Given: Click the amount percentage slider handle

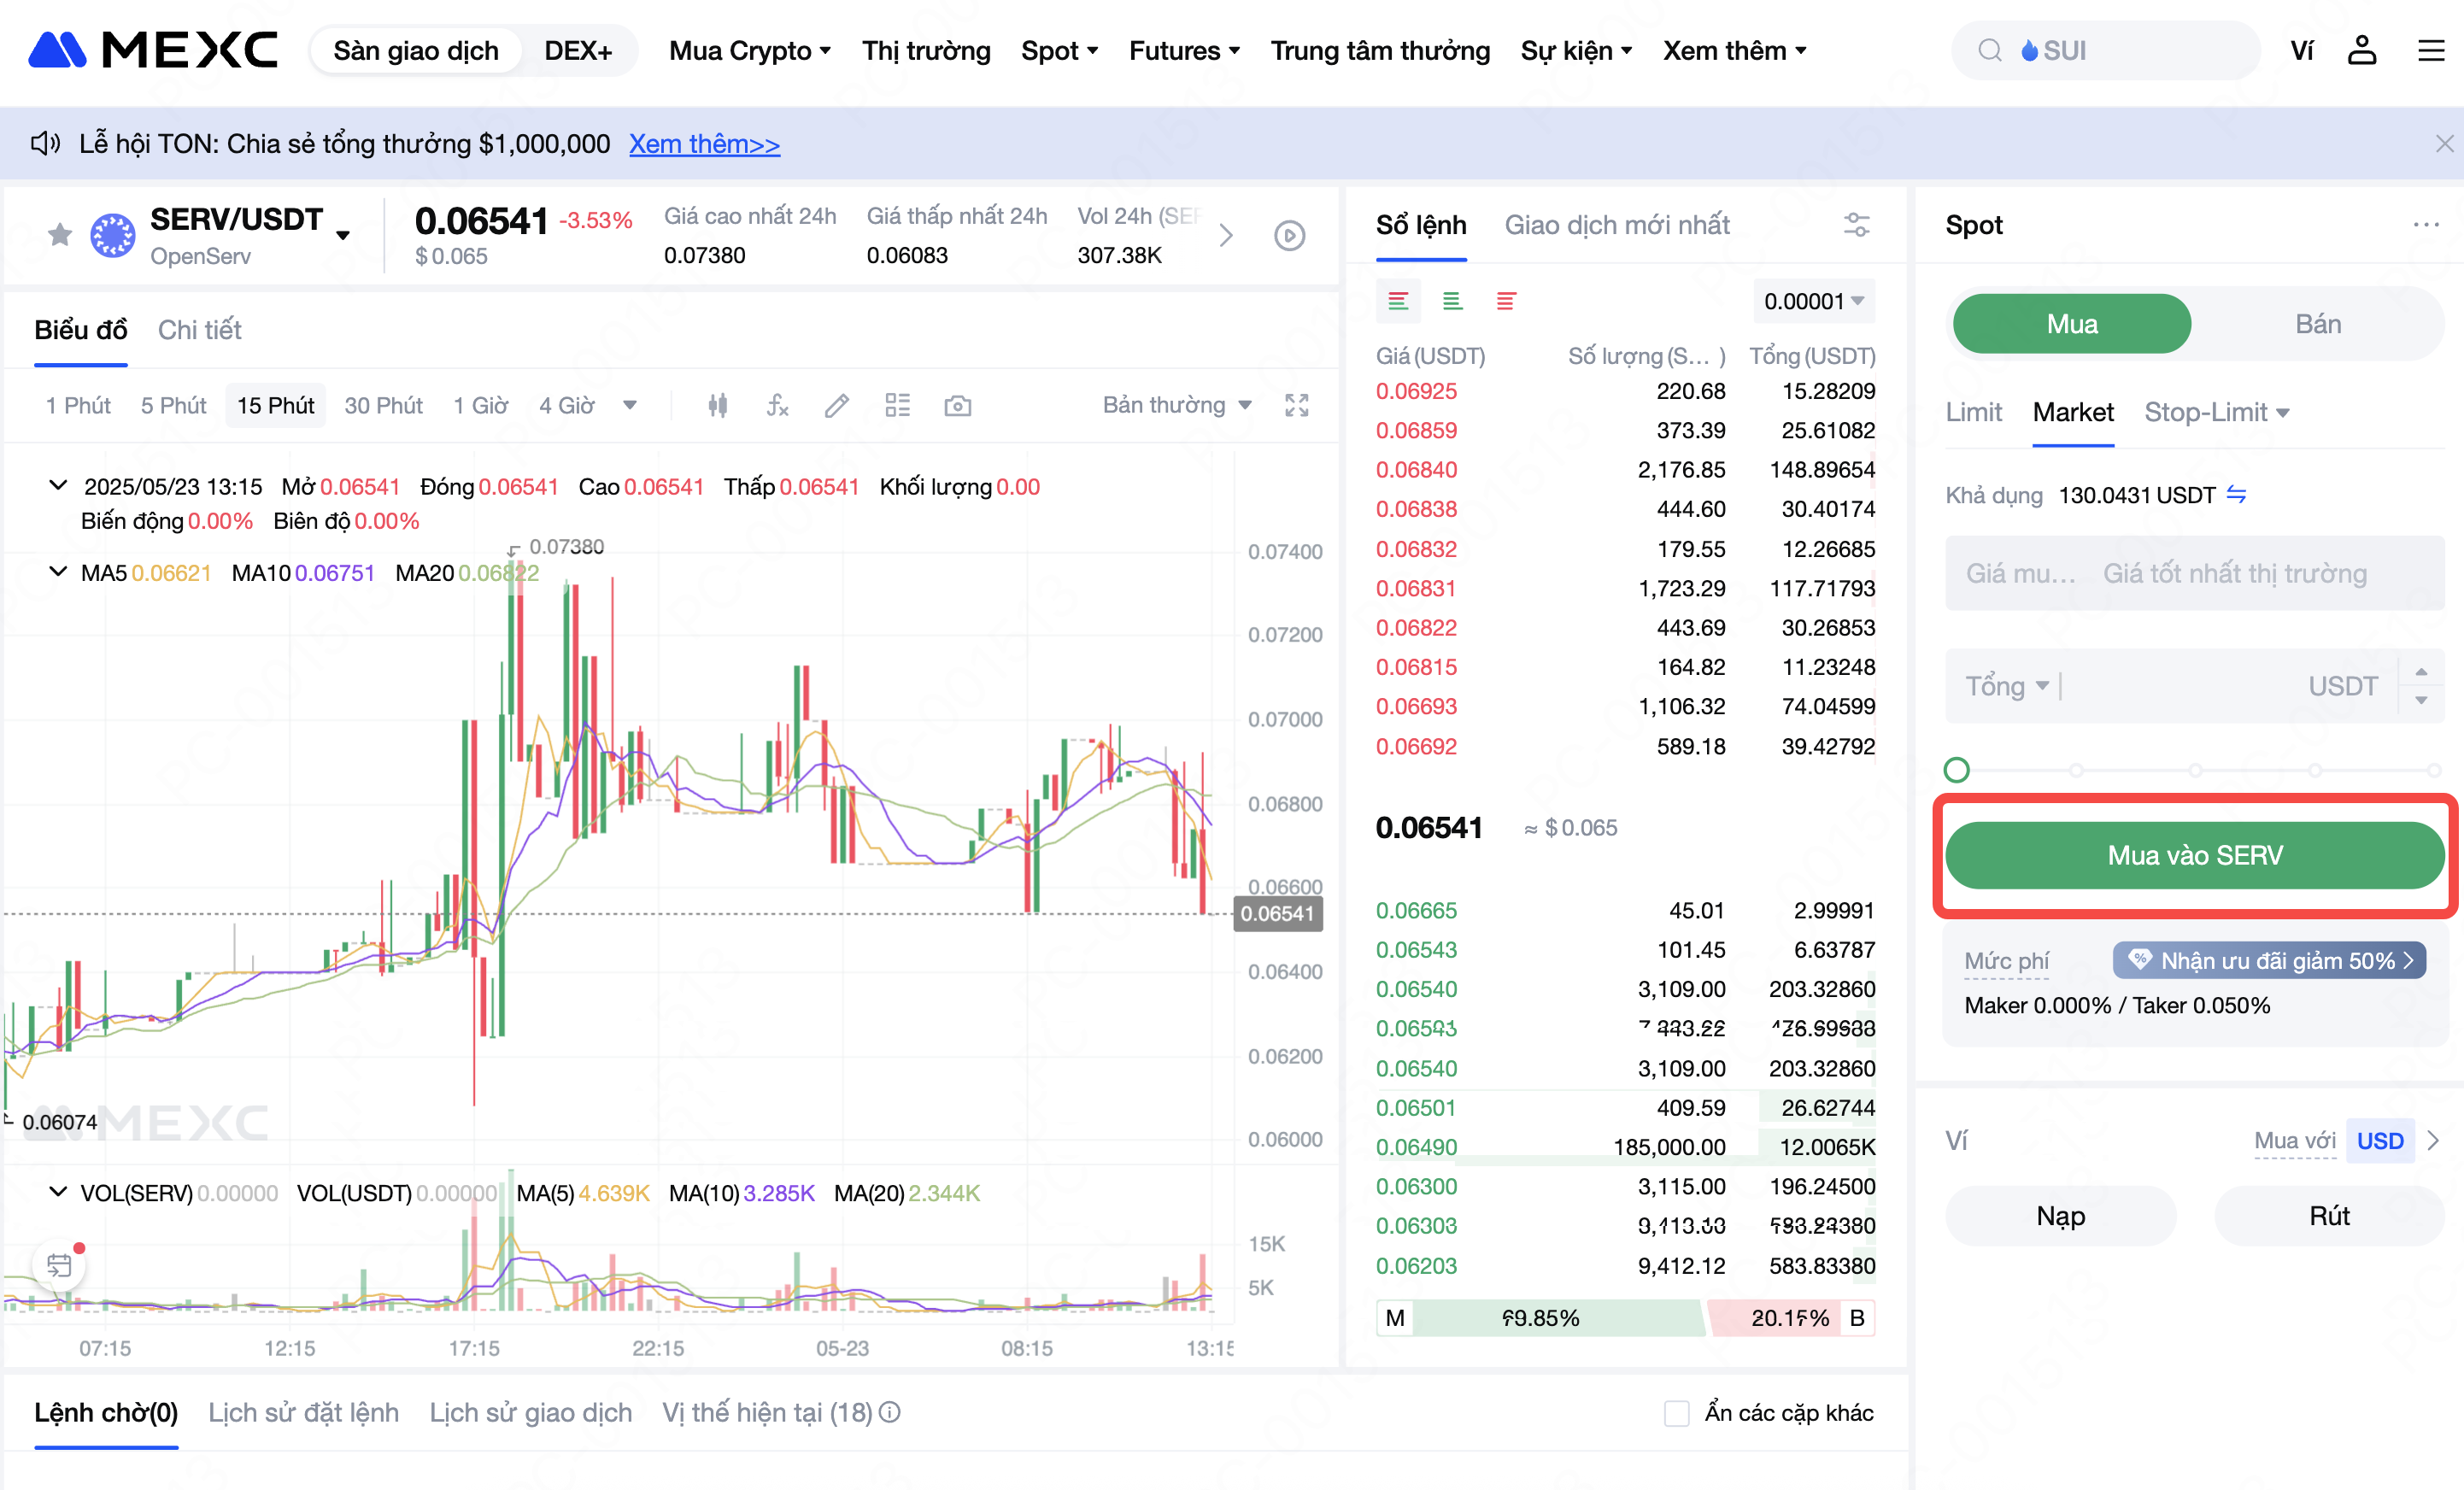Looking at the screenshot, I should click(1957, 770).
